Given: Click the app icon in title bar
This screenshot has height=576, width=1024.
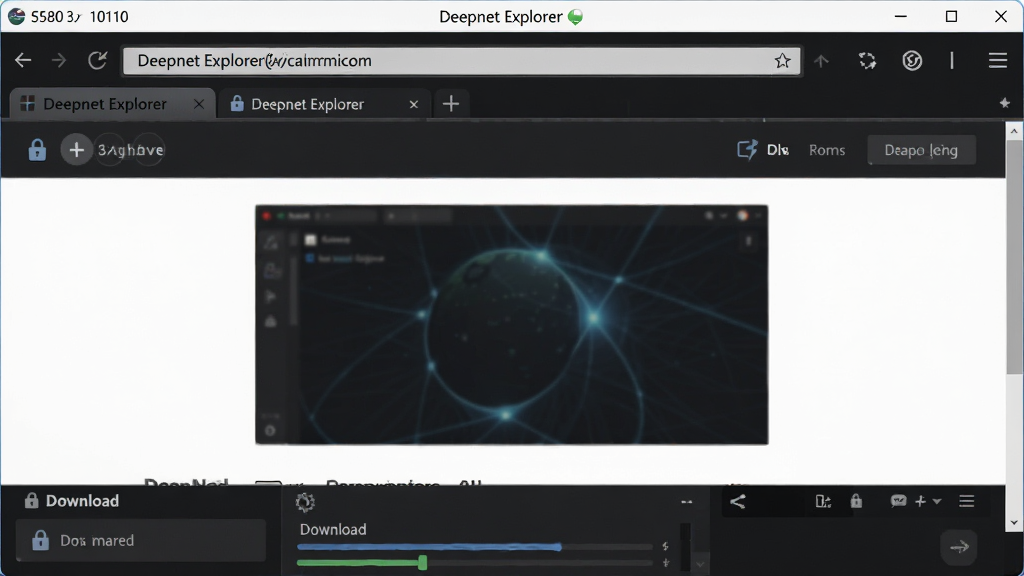Looking at the screenshot, I should pyautogui.click(x=16, y=16).
